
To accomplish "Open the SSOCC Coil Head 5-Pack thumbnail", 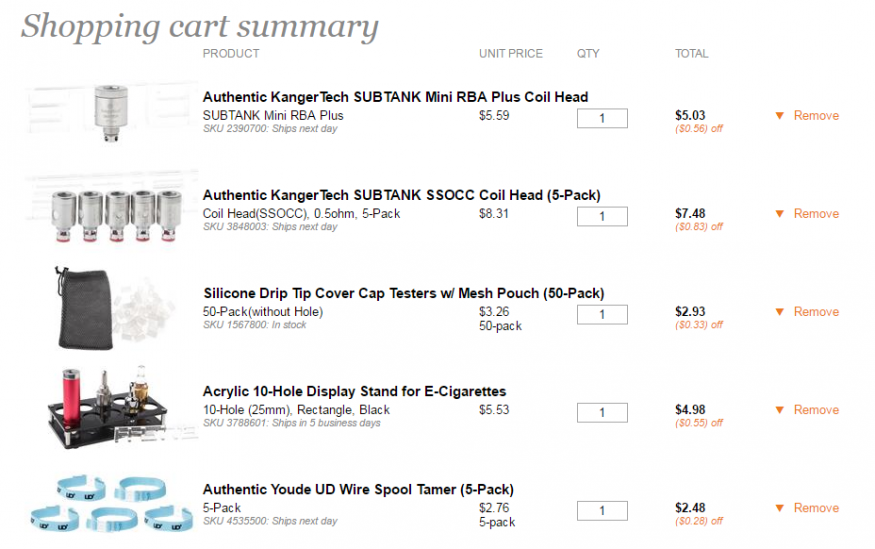I will (x=110, y=211).
